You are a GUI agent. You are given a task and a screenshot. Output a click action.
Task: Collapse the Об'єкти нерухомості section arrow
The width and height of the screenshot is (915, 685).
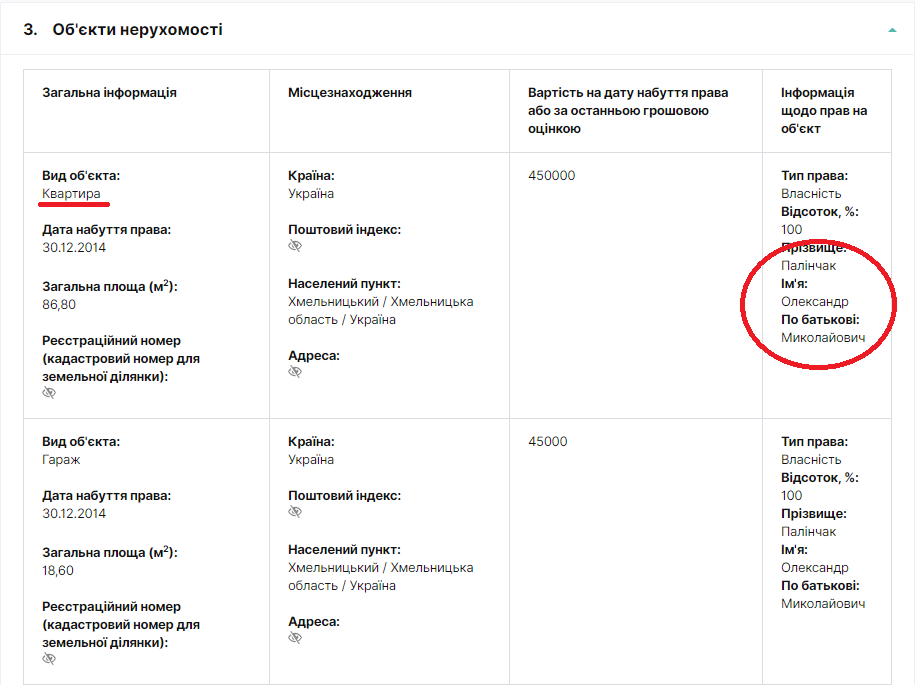coord(892,30)
